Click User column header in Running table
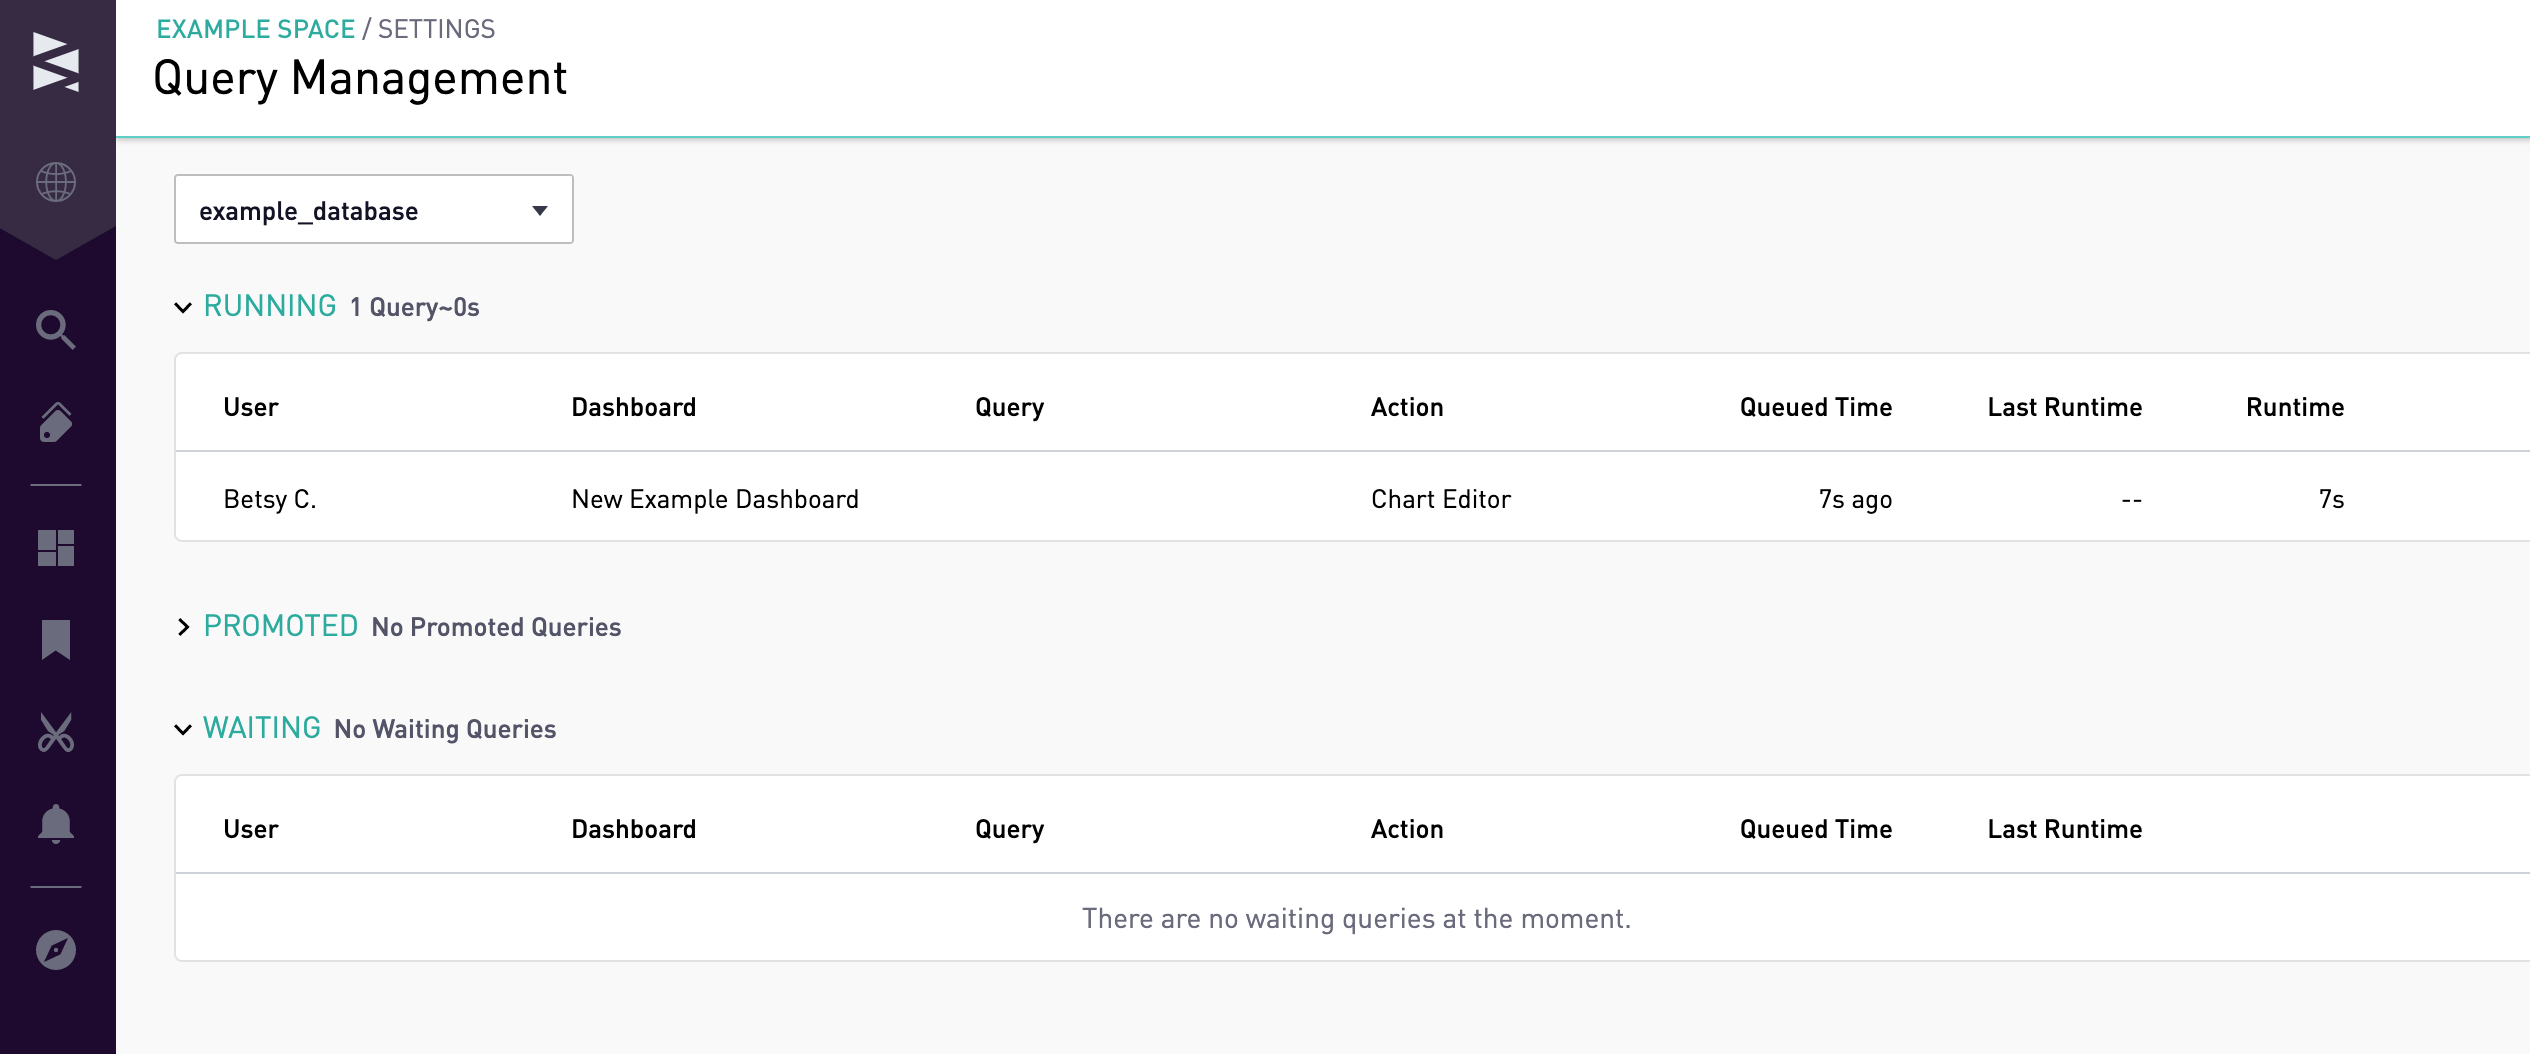Screen dimensions: 2530x1054 (x=251, y=407)
